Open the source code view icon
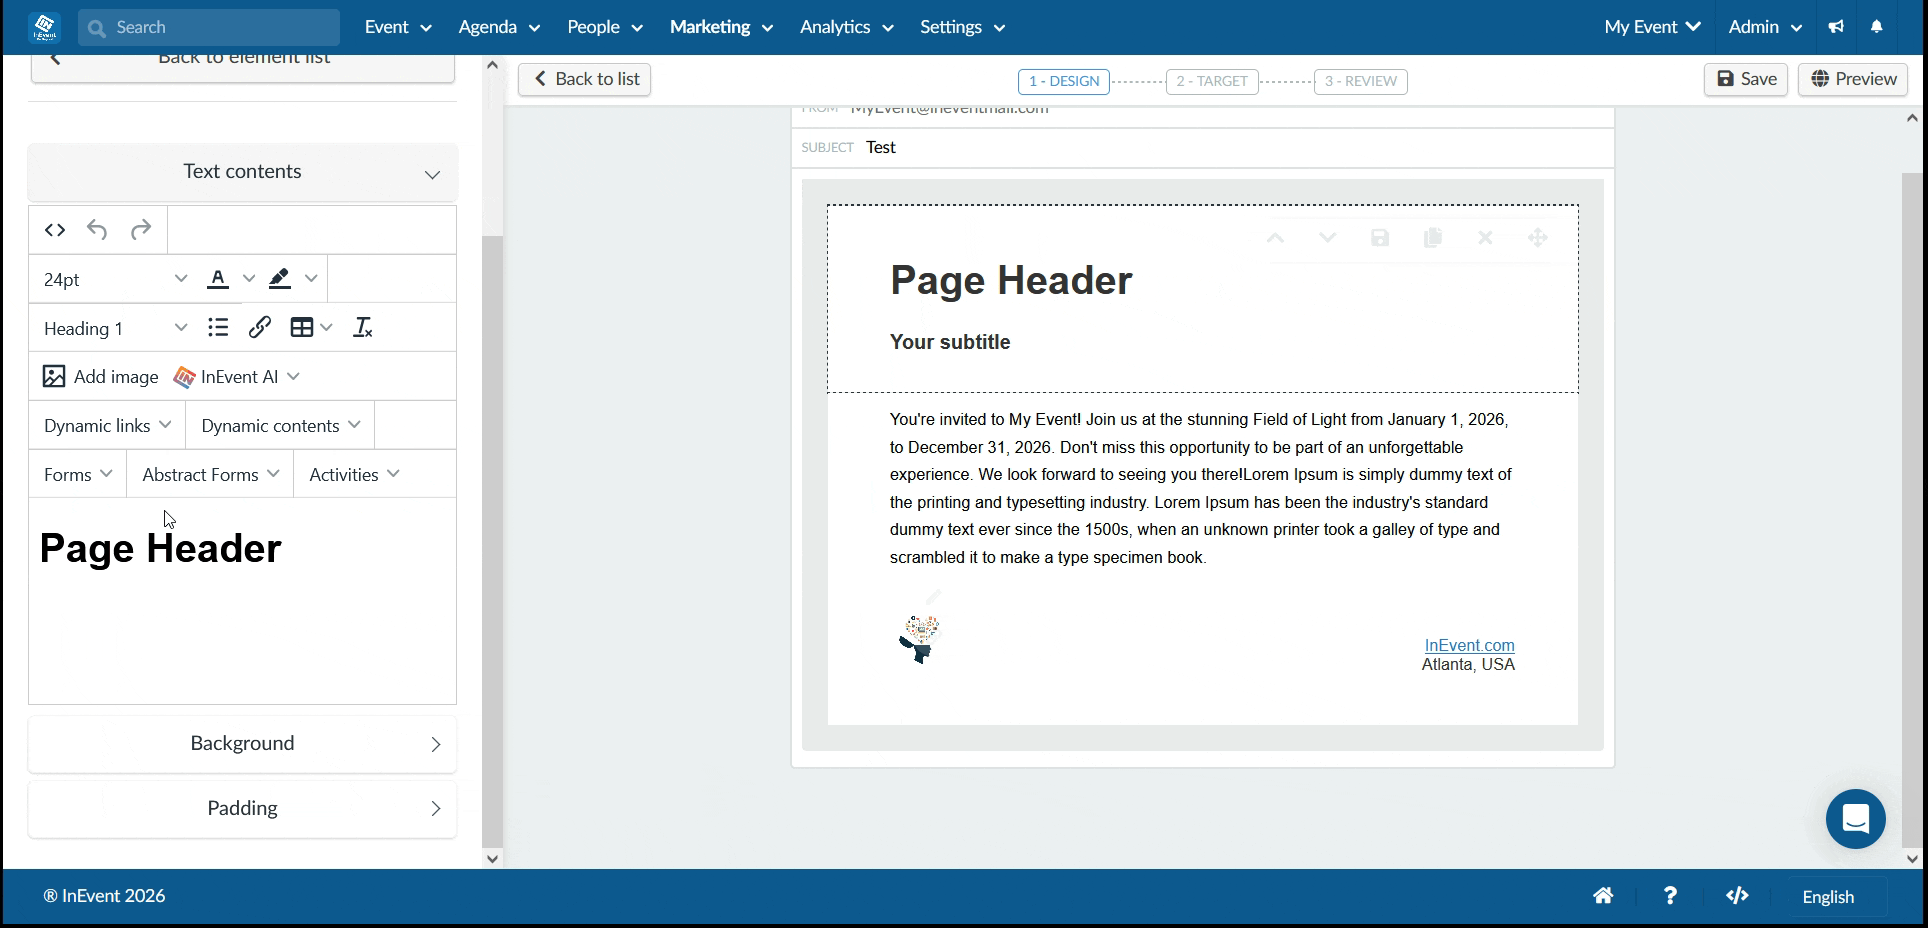Viewport: 1928px width, 928px height. click(55, 230)
